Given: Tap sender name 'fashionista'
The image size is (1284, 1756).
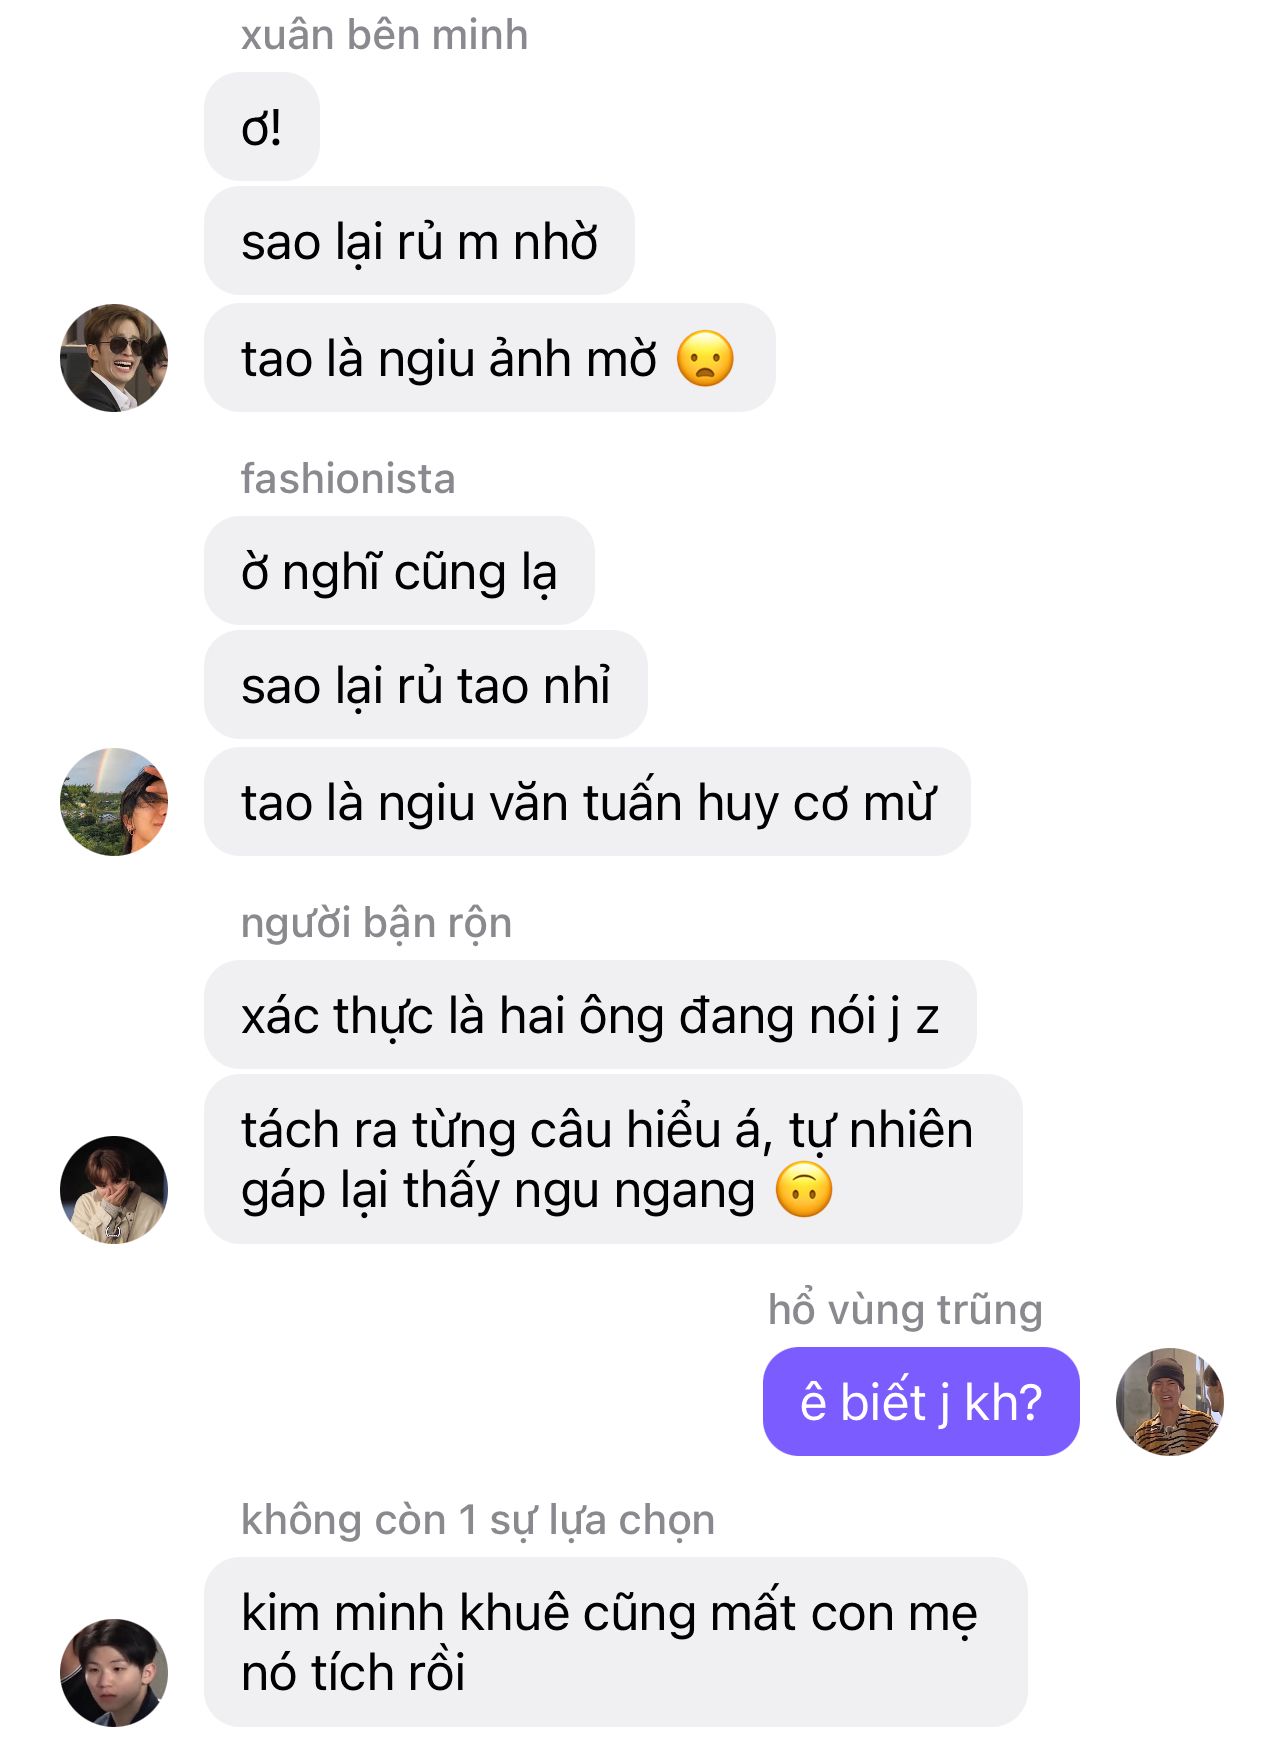Looking at the screenshot, I should click(x=348, y=478).
